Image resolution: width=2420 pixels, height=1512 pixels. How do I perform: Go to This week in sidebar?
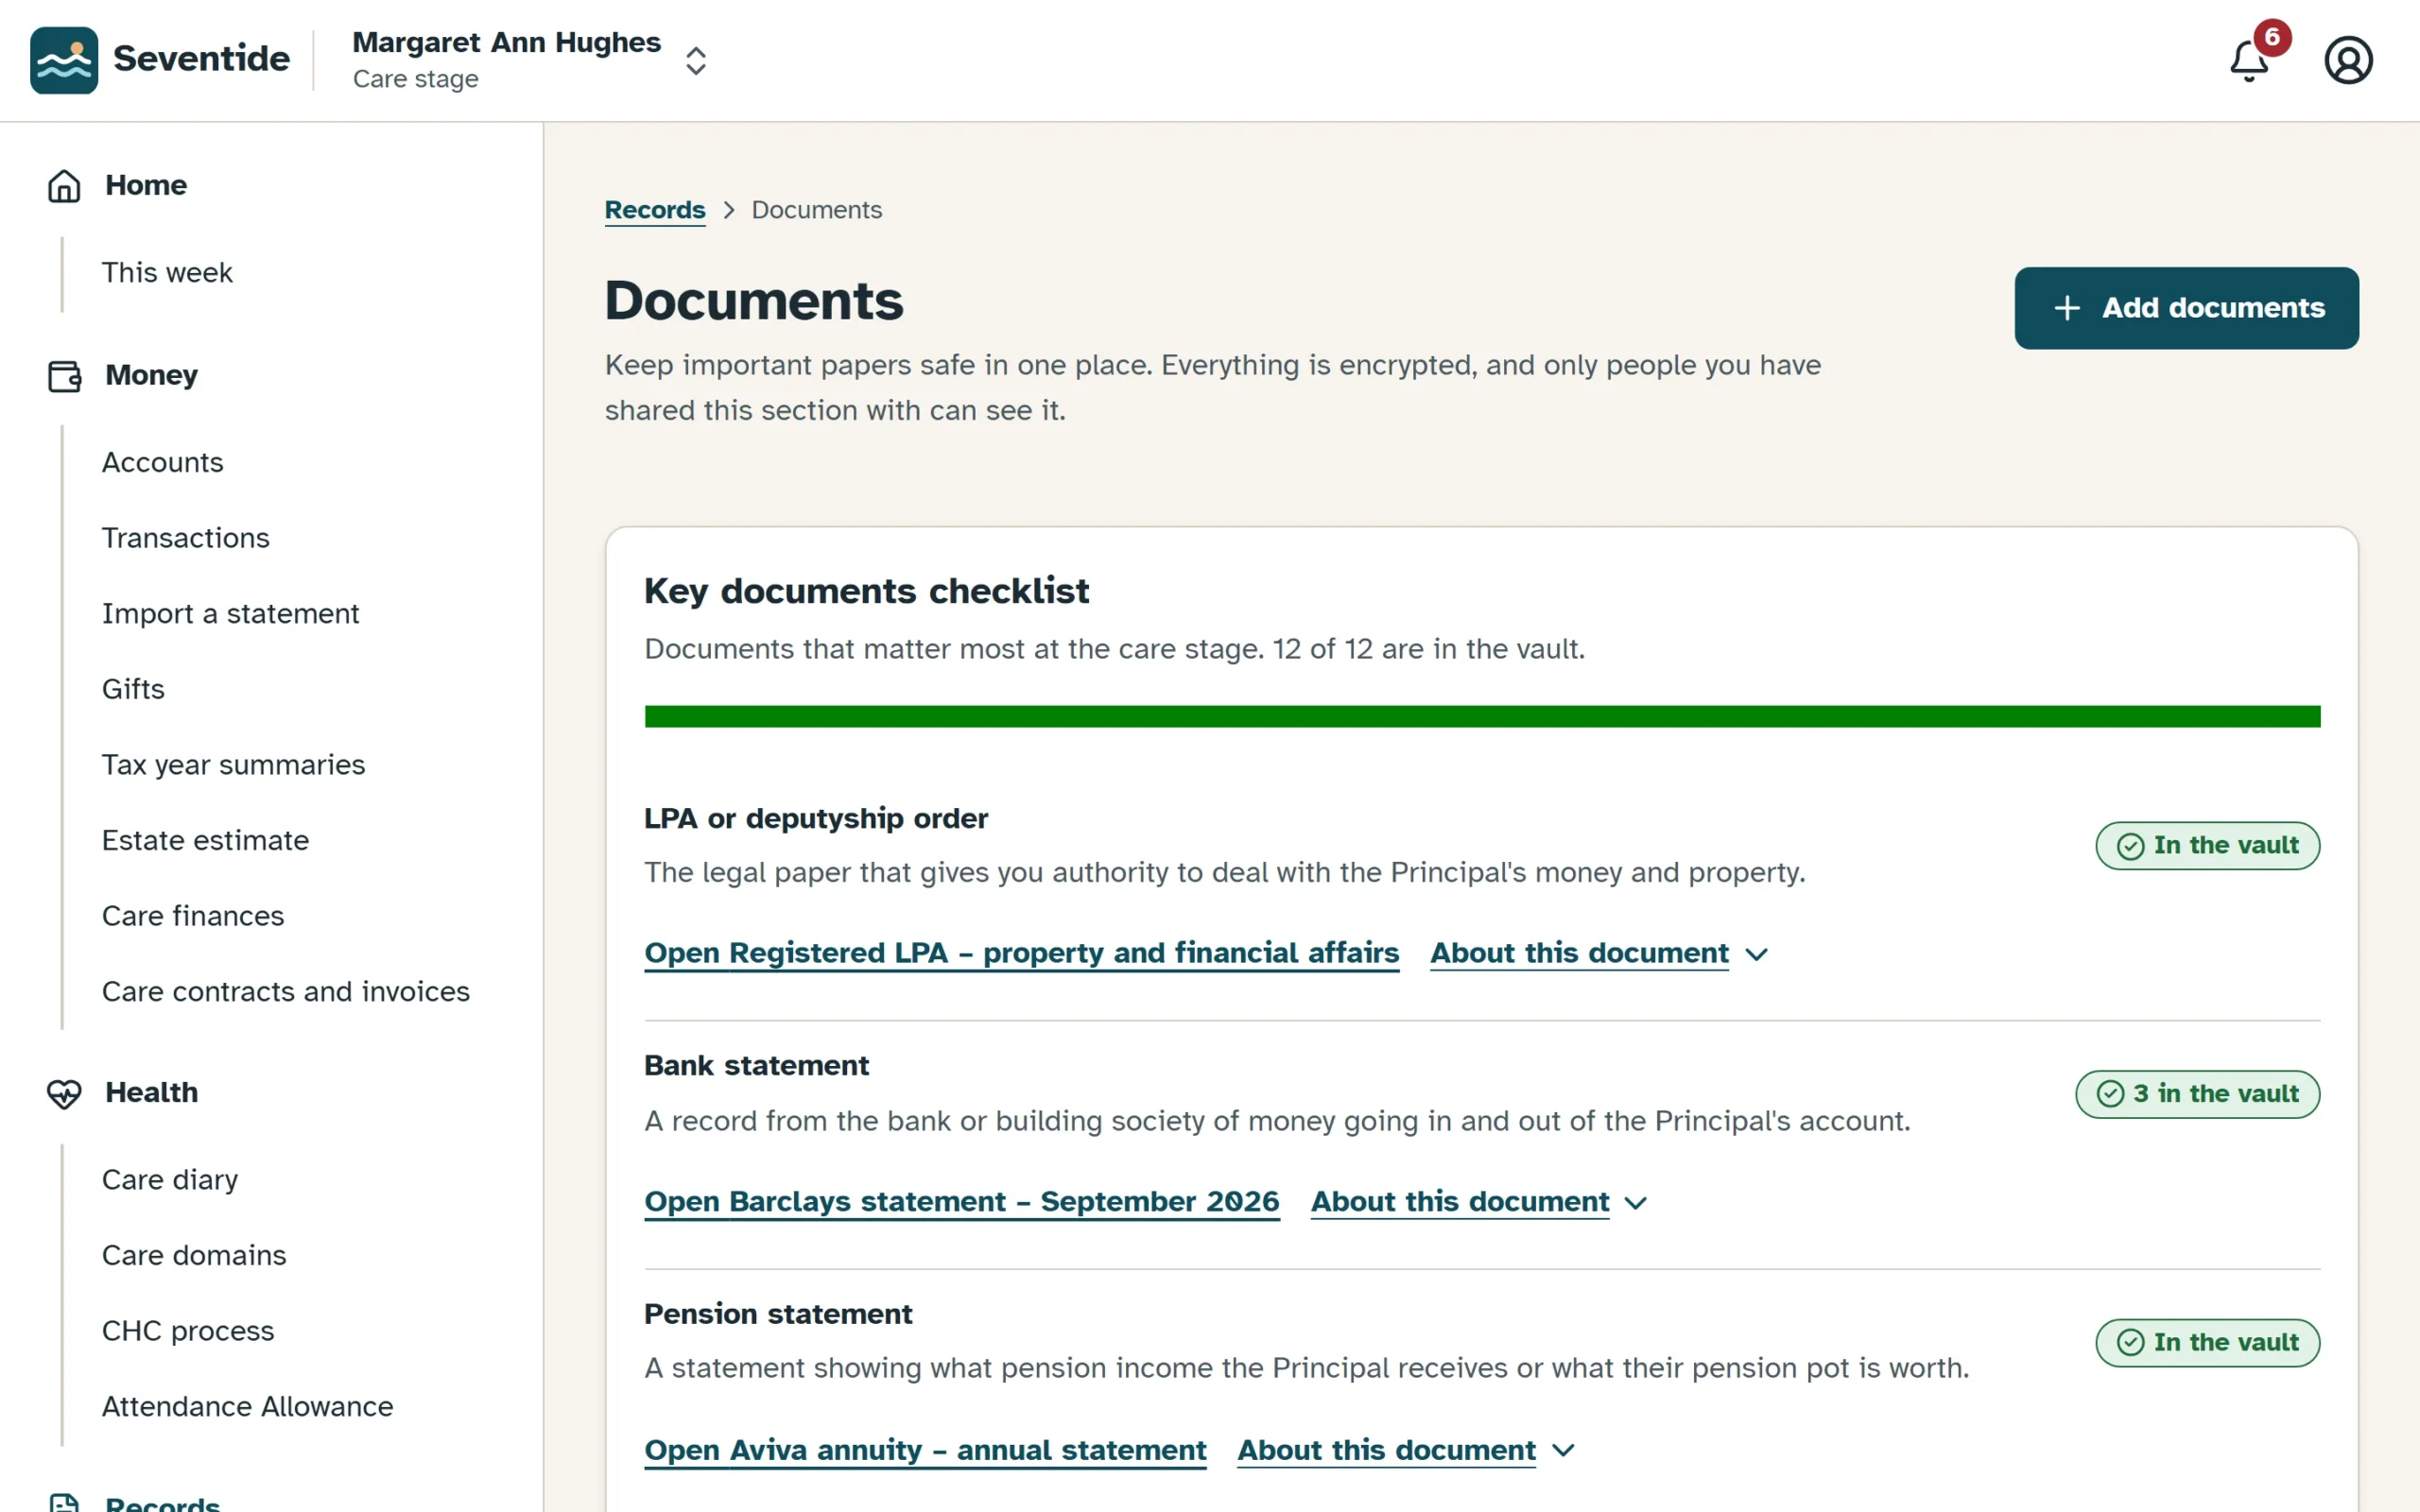167,273
